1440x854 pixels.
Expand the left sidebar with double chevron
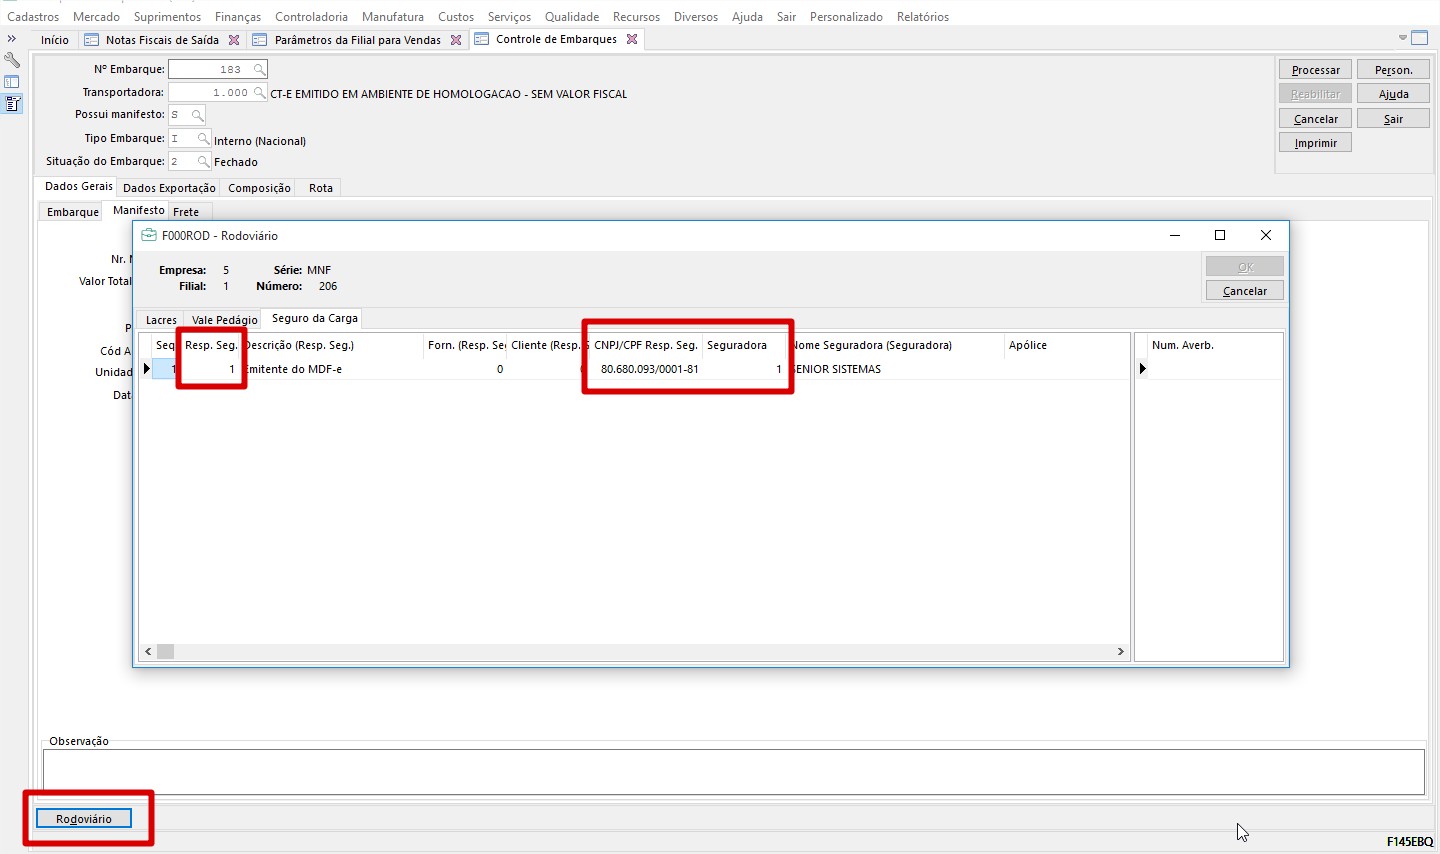(x=12, y=39)
